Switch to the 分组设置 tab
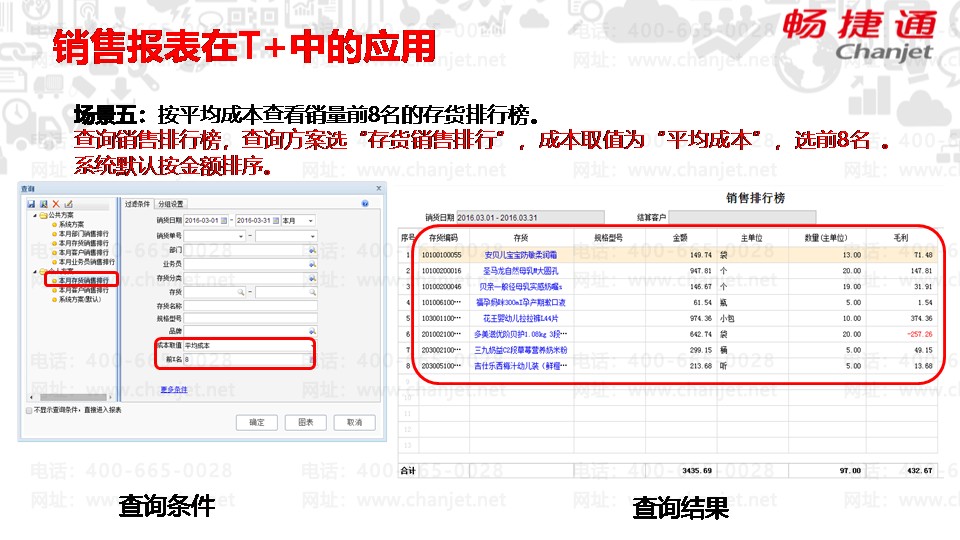Image resolution: width=960 pixels, height=540 pixels. (170, 204)
